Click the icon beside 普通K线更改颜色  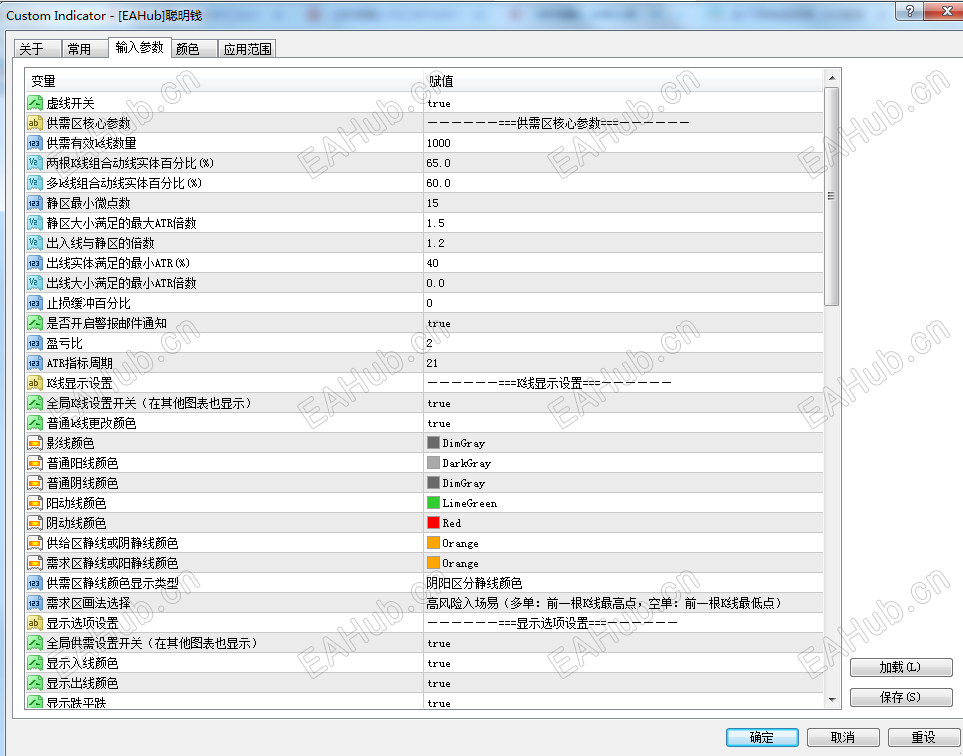pos(34,423)
